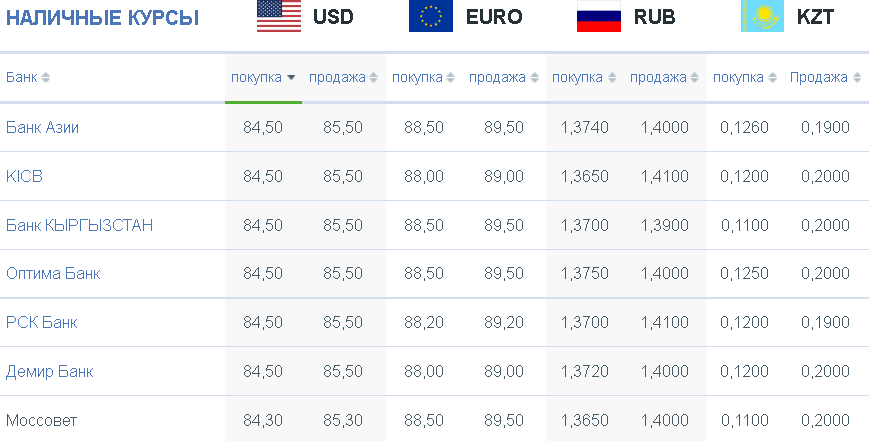Open the Демир Банк link

49,372
